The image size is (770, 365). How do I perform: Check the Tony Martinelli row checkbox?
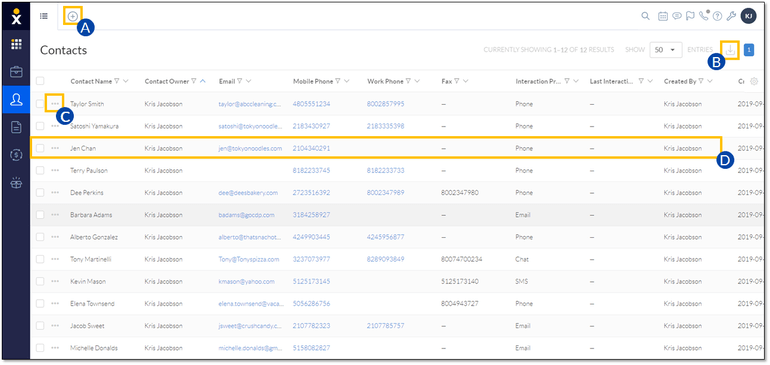pos(40,259)
